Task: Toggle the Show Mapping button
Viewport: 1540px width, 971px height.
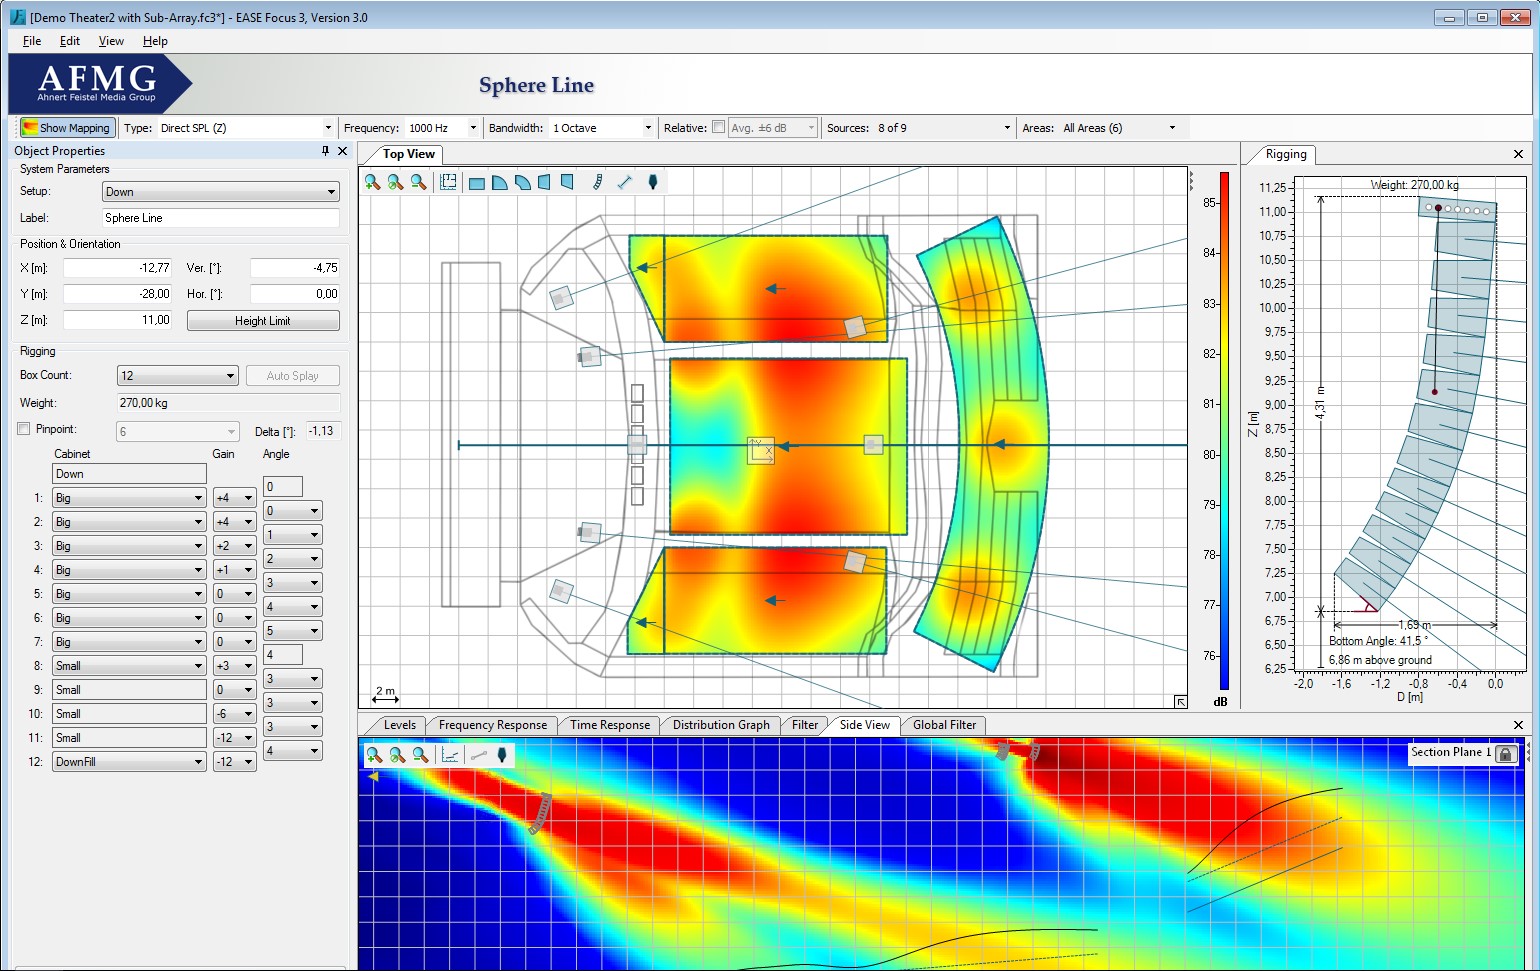Action: pos(66,128)
